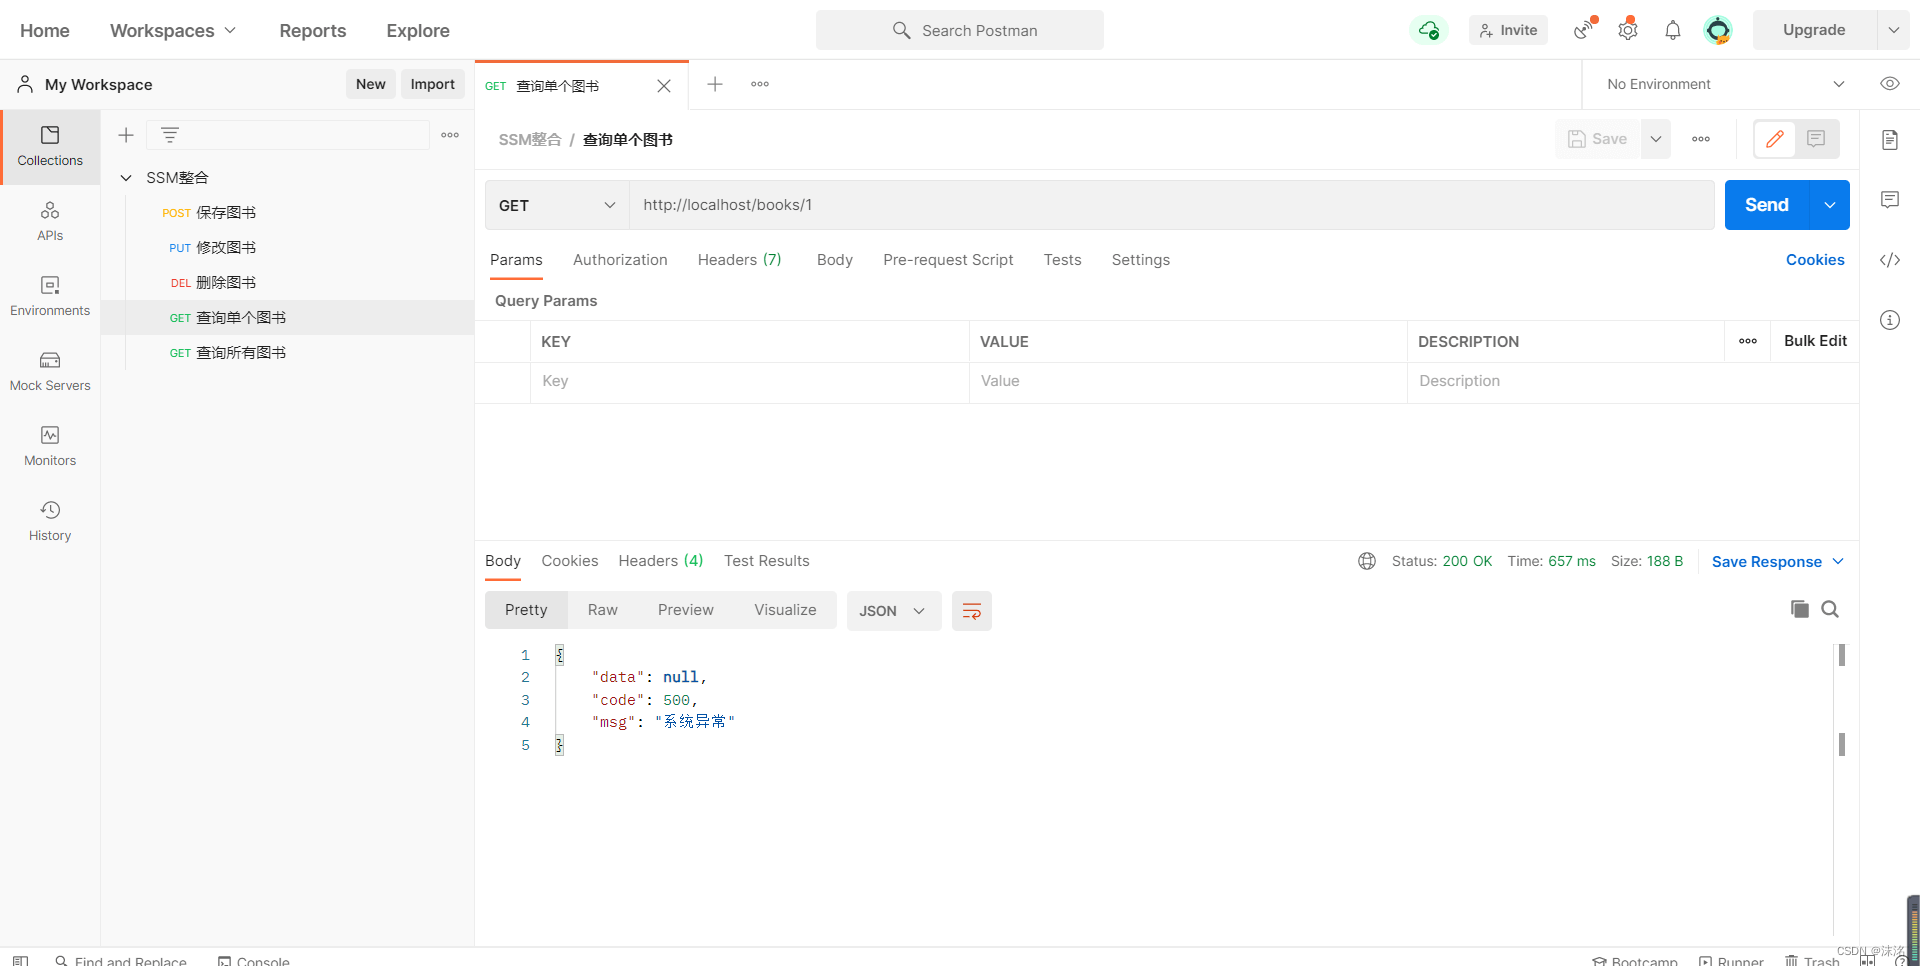The height and width of the screenshot is (966, 1920).
Task: Open History in the sidebar
Action: pos(50,521)
